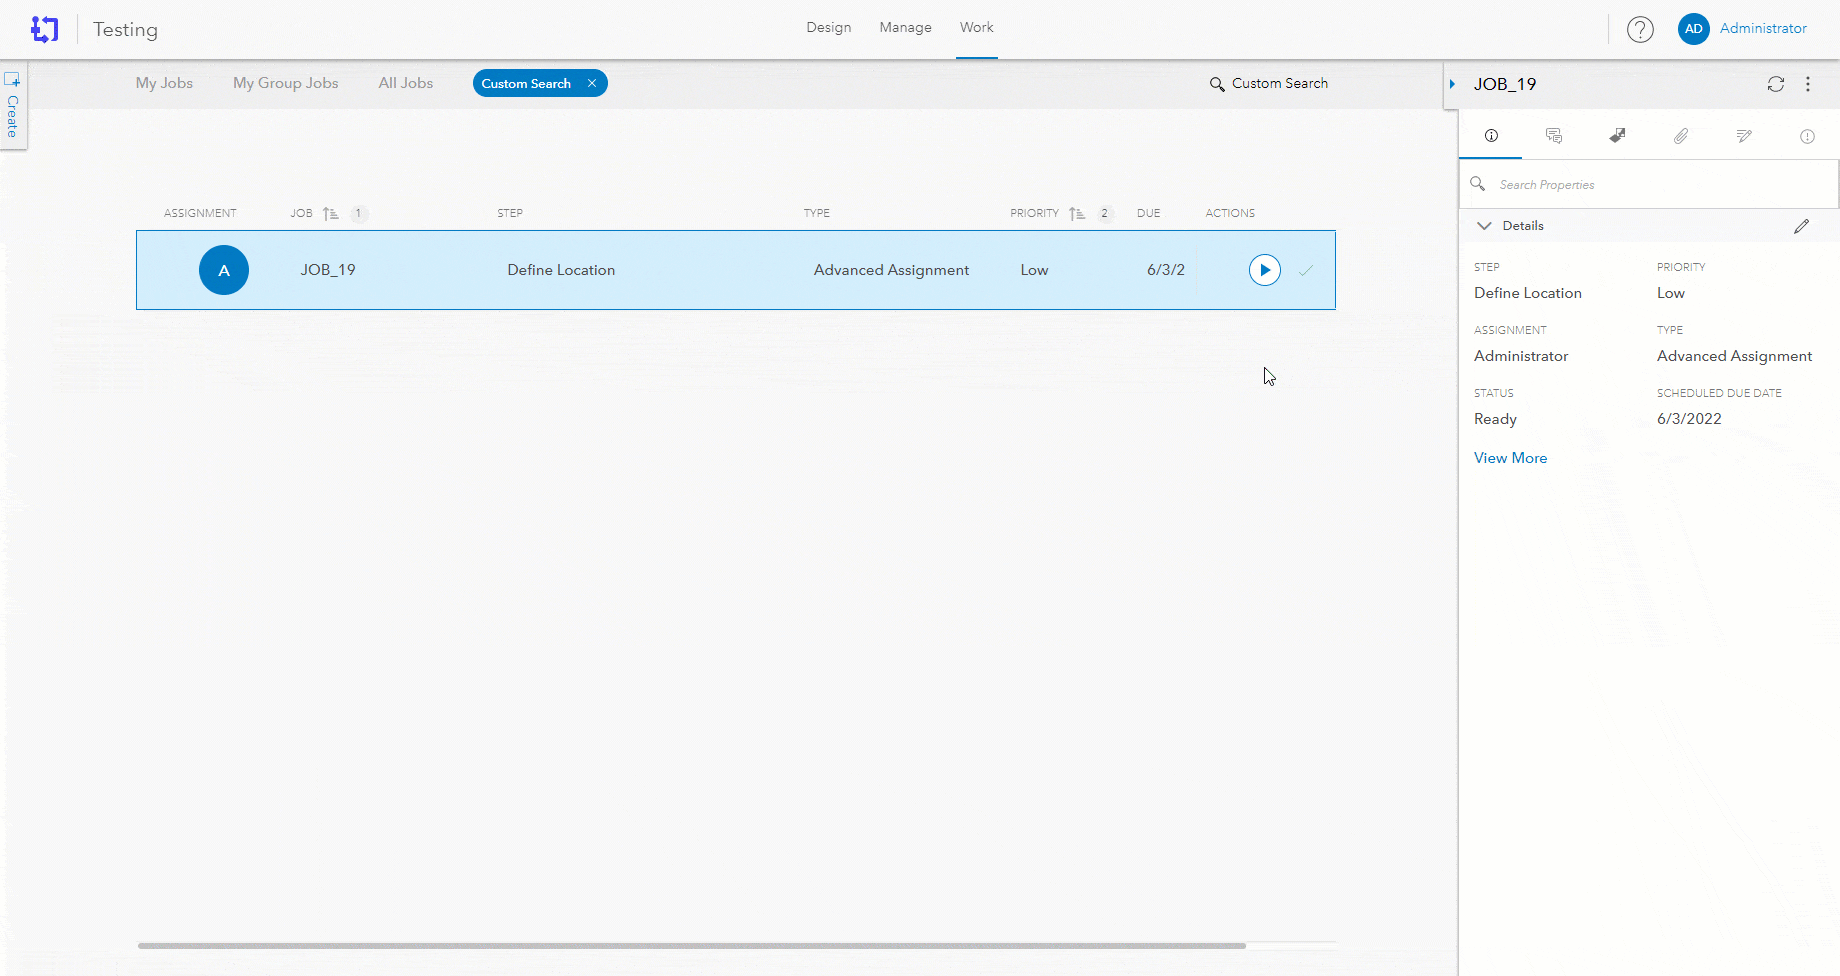Switch to the Manage tab

(904, 27)
